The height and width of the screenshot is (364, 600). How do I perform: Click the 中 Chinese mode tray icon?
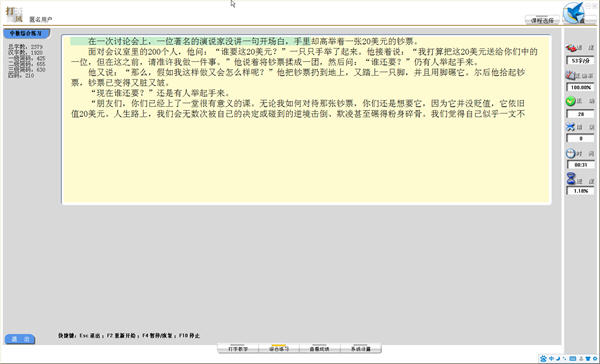coord(551,359)
